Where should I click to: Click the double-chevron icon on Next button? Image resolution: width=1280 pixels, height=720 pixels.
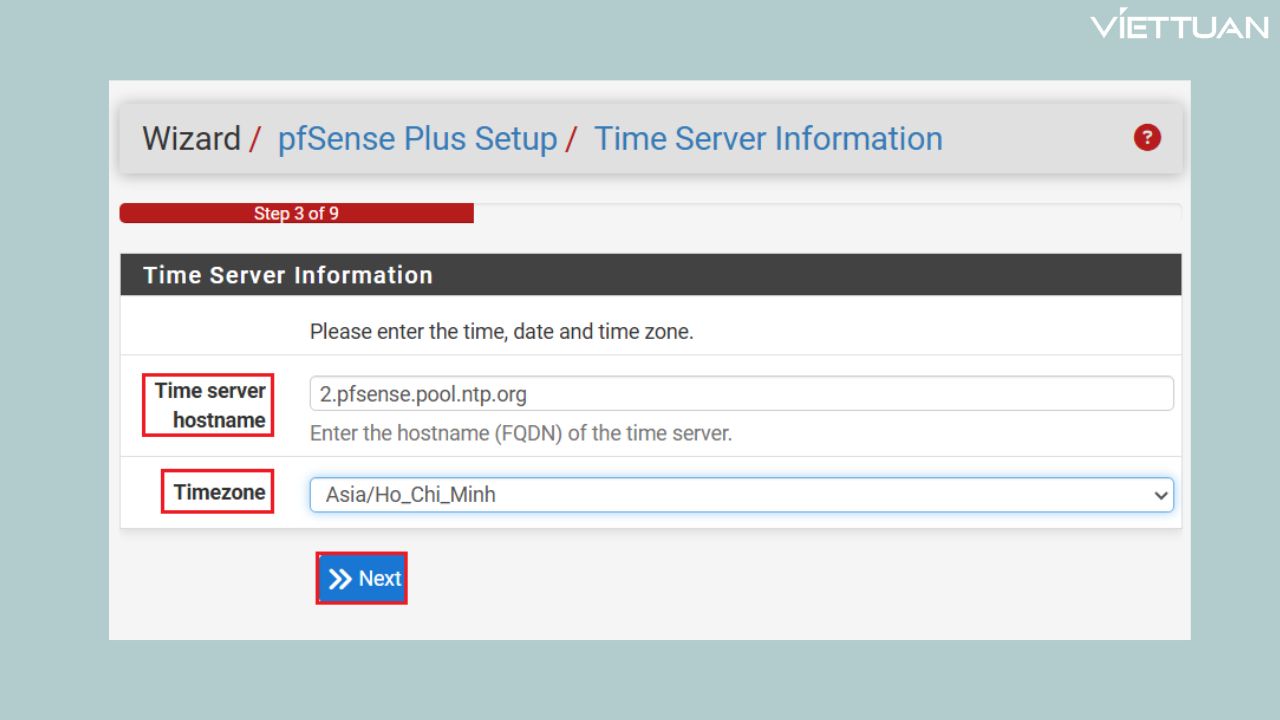[340, 579]
